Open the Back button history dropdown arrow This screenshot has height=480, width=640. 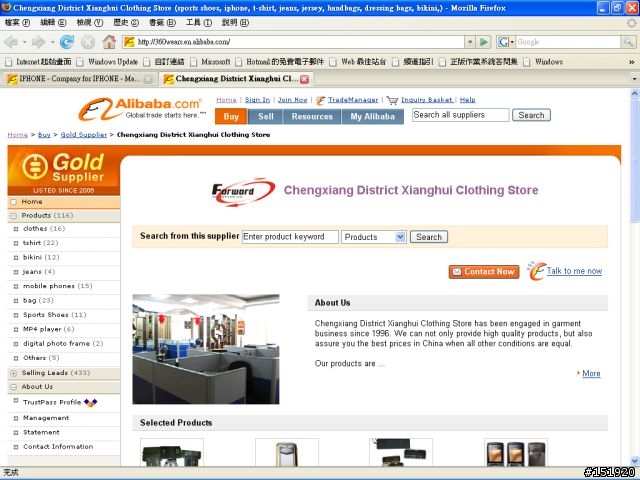[x=24, y=42]
